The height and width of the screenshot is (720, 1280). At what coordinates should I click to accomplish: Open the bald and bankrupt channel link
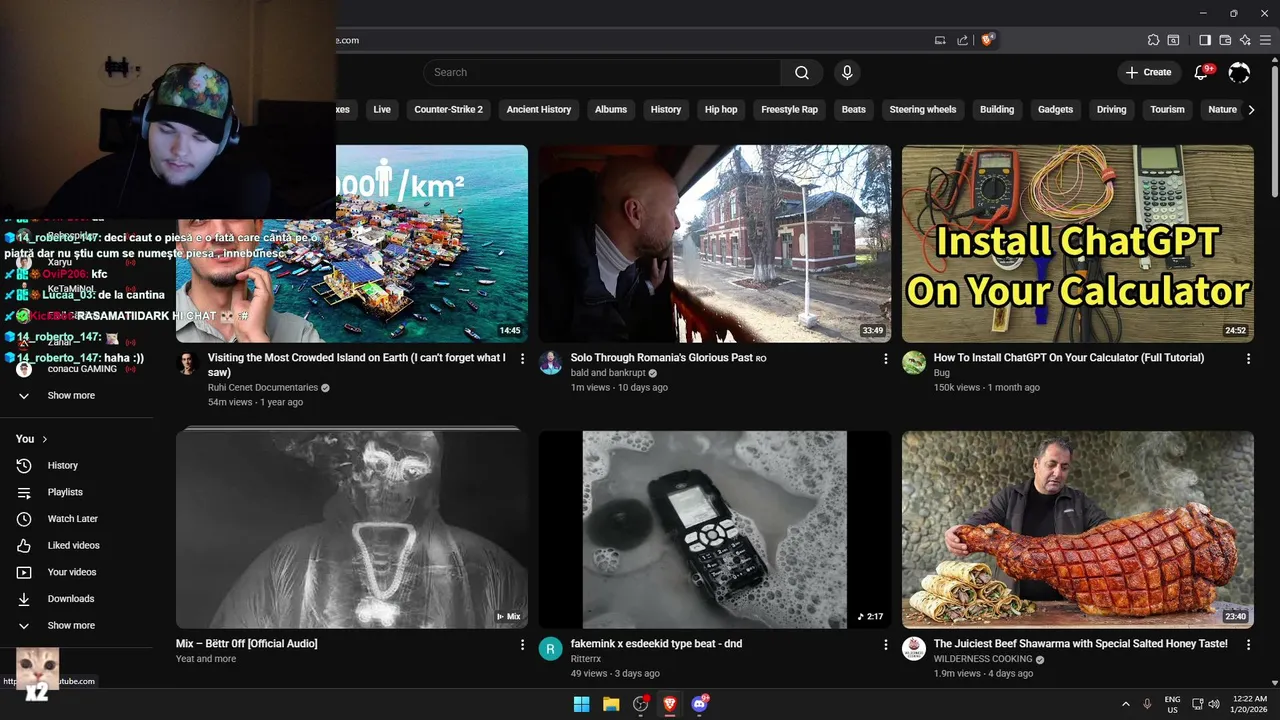608,373
